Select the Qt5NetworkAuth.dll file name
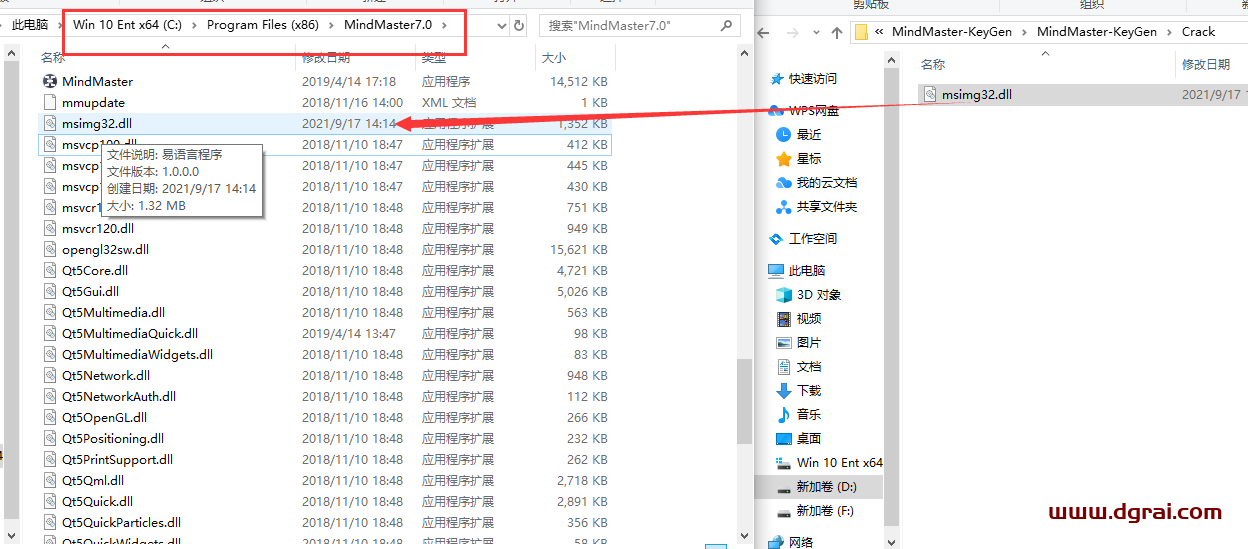This screenshot has height=549, width=1248. point(119,396)
